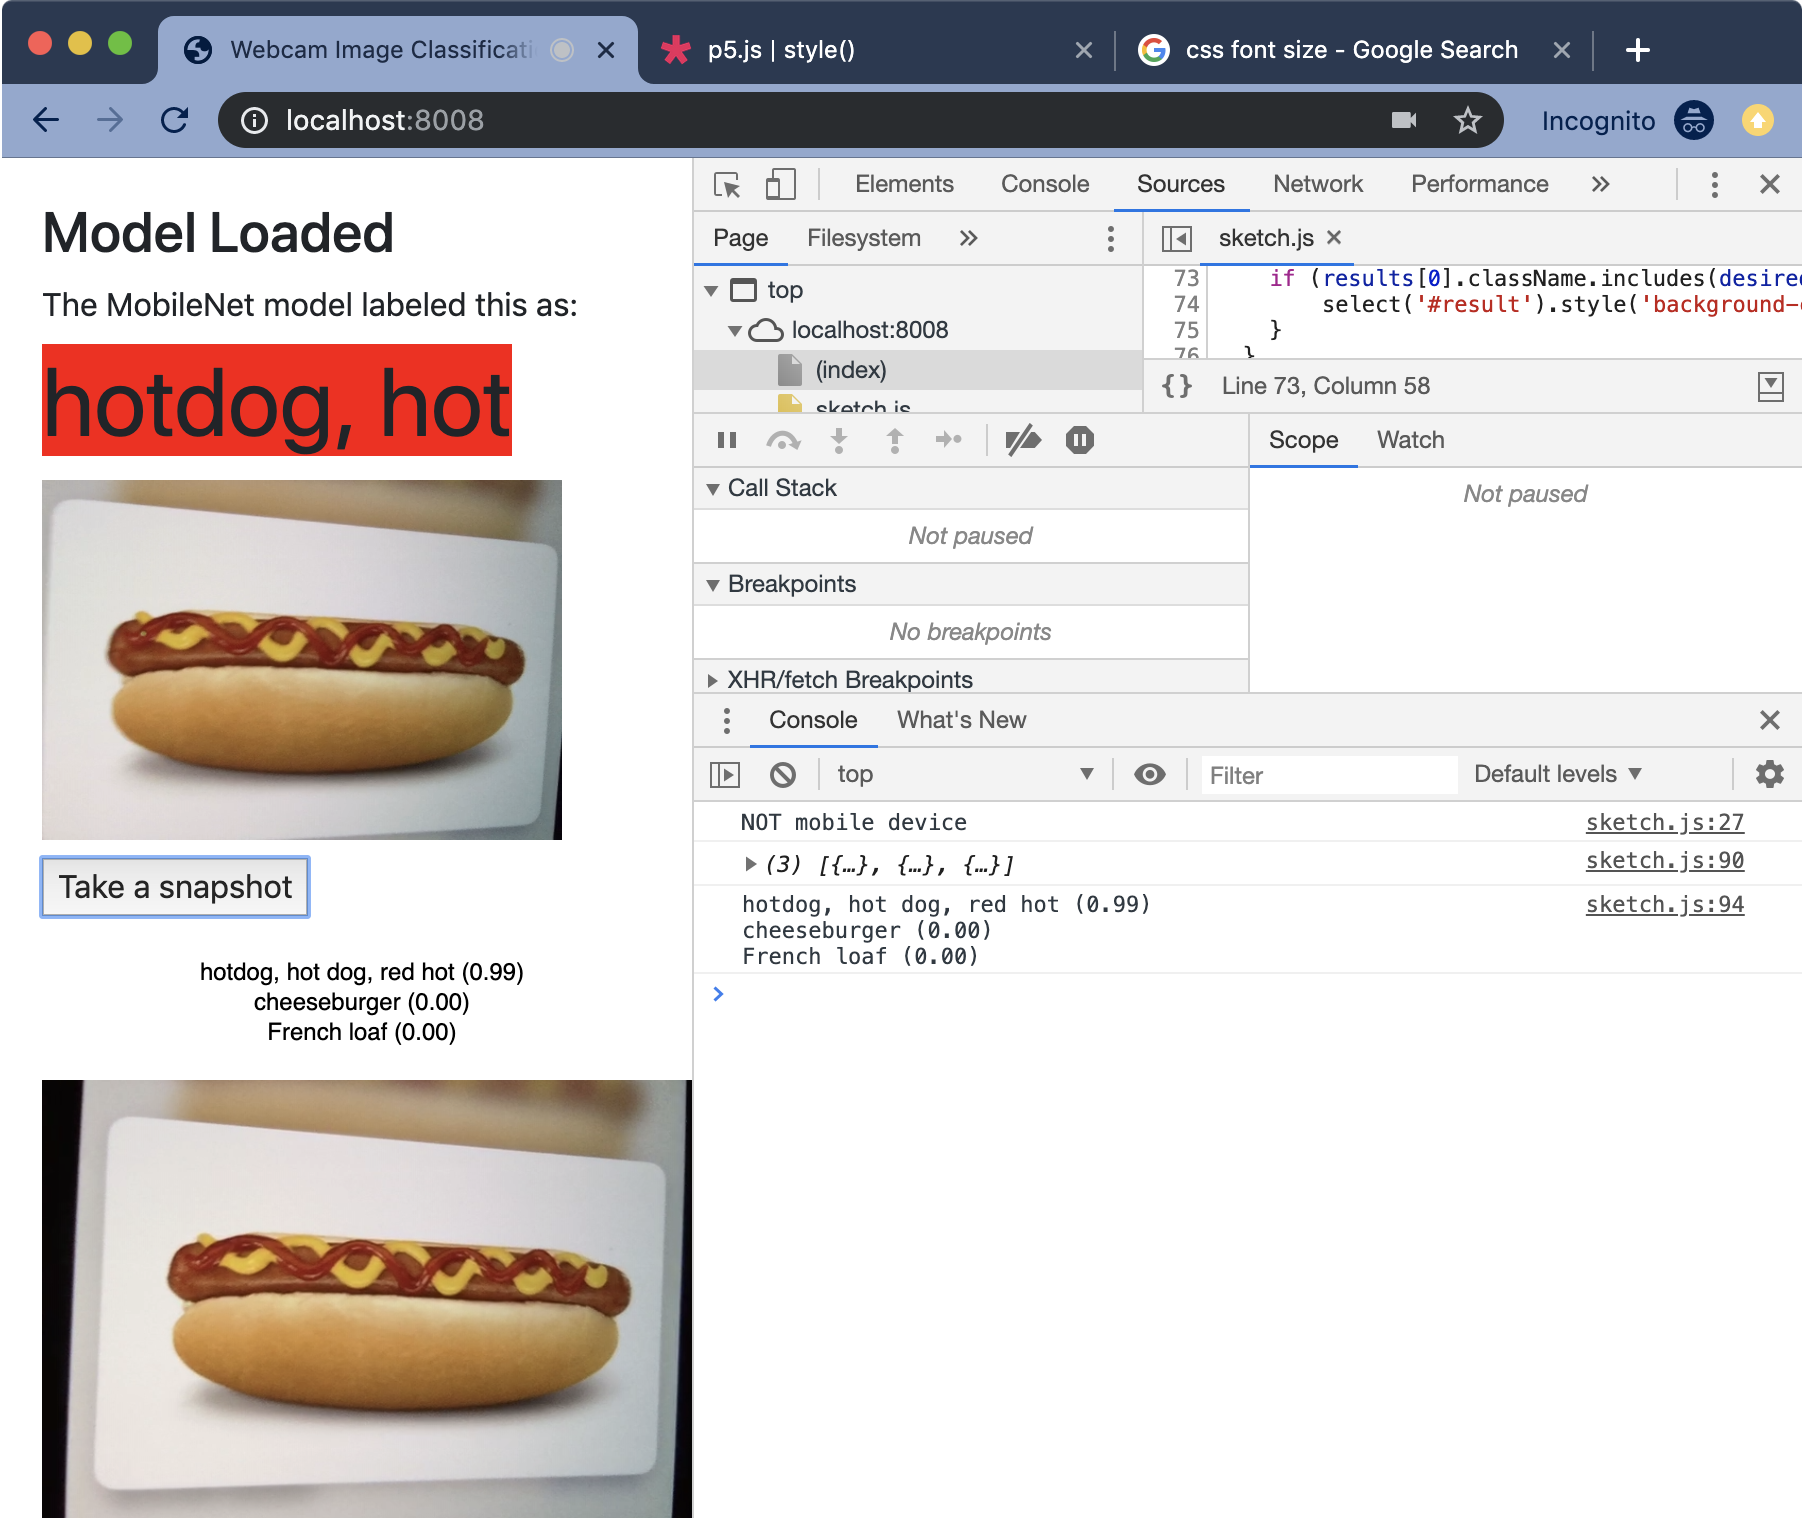The image size is (1802, 1520).
Task: Step over next function call
Action: pyautogui.click(x=783, y=440)
